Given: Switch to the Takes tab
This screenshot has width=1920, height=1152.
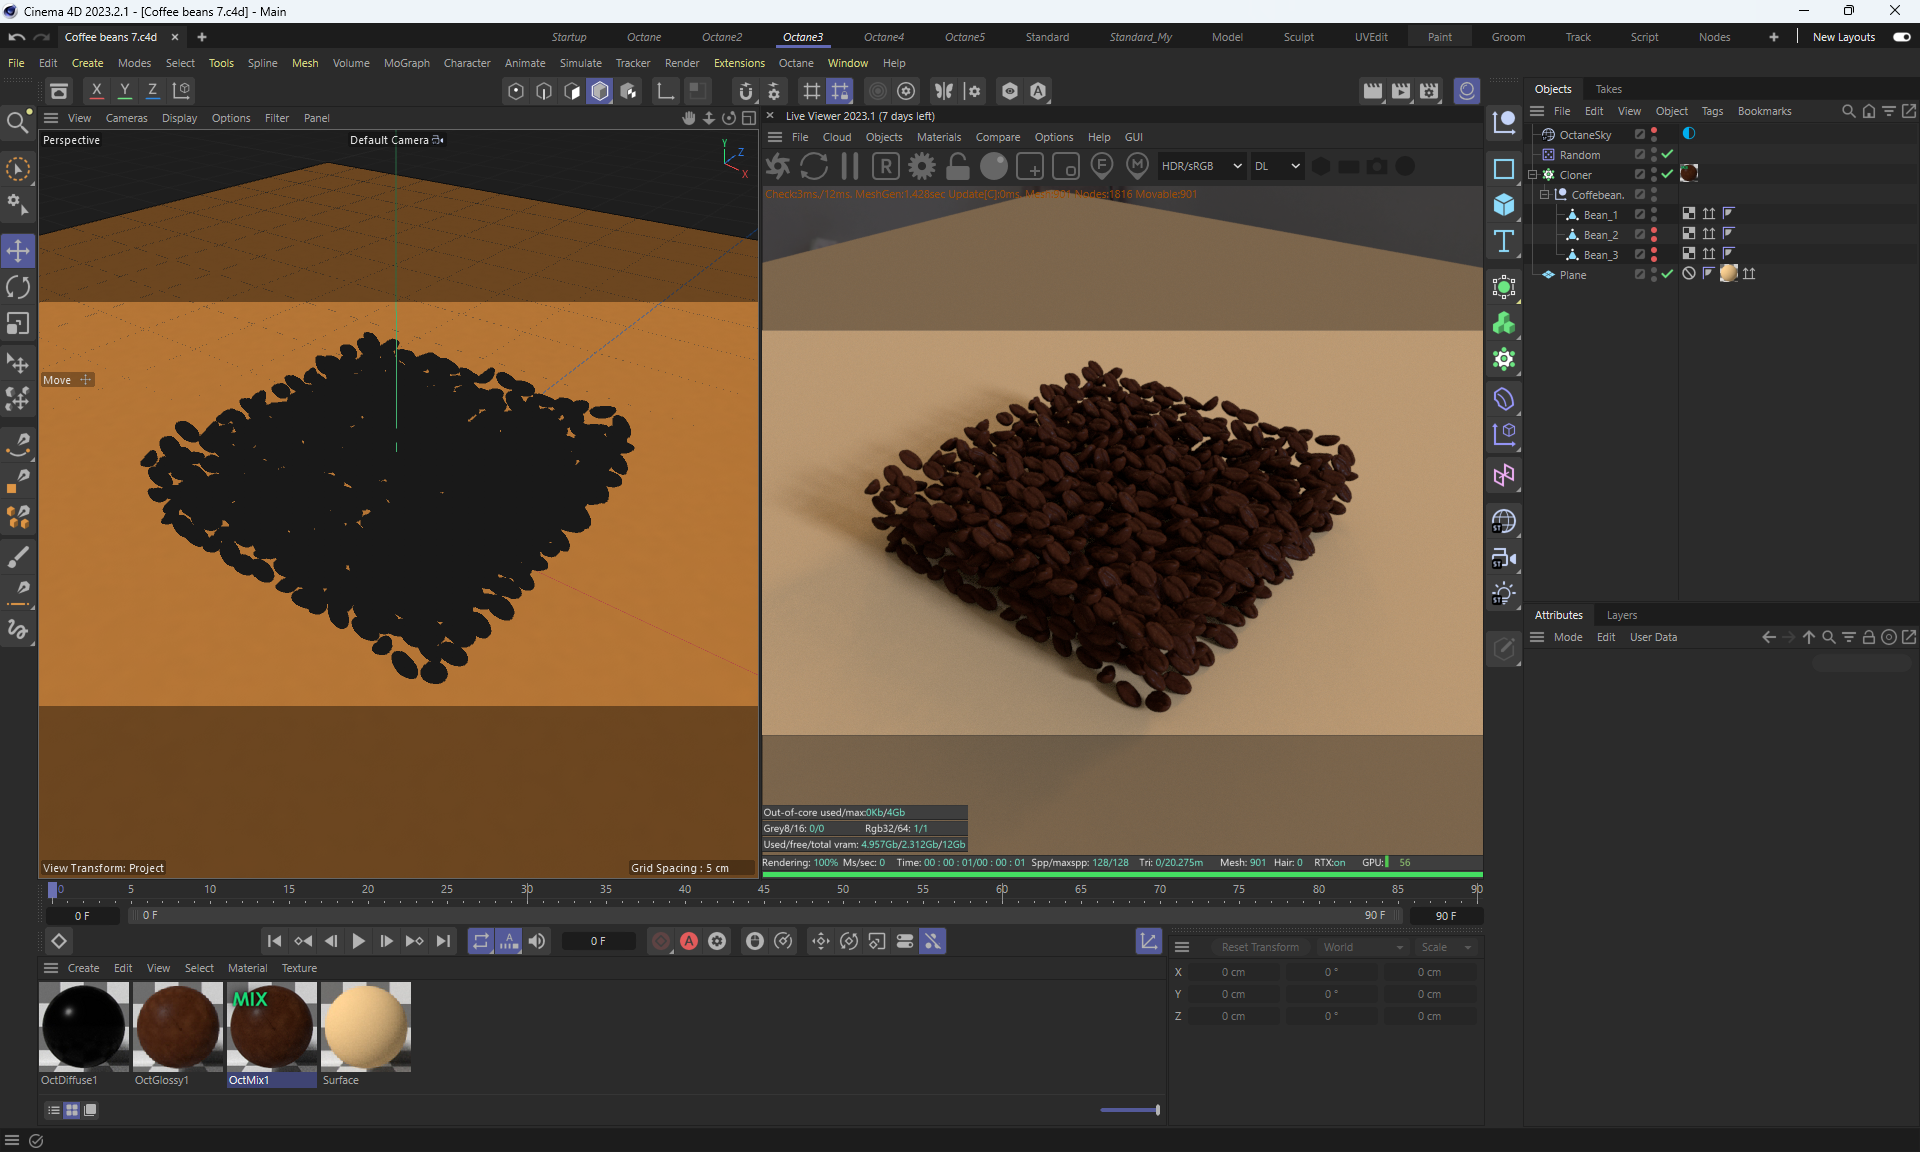Looking at the screenshot, I should (x=1608, y=89).
